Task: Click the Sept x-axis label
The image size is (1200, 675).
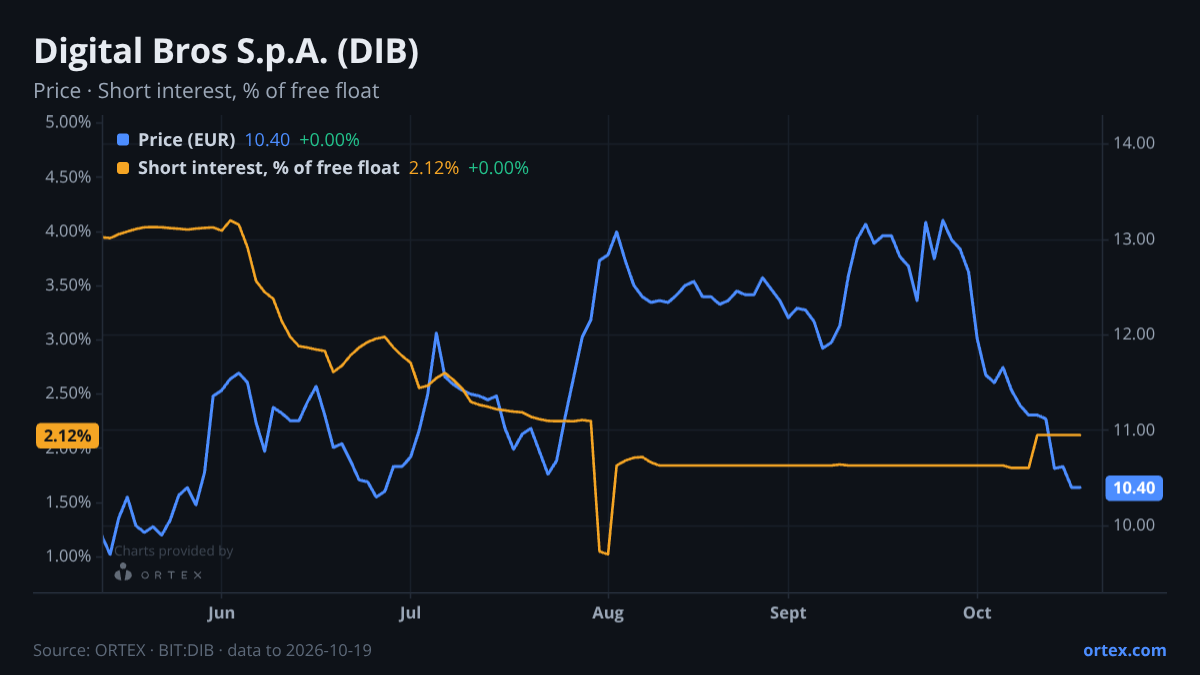Action: [789, 613]
